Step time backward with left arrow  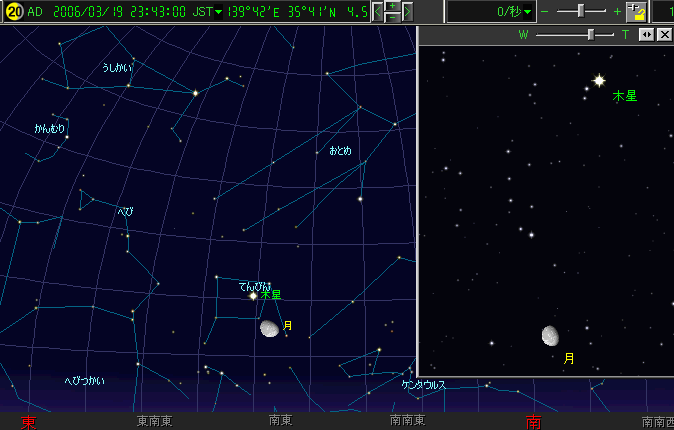[x=377, y=12]
